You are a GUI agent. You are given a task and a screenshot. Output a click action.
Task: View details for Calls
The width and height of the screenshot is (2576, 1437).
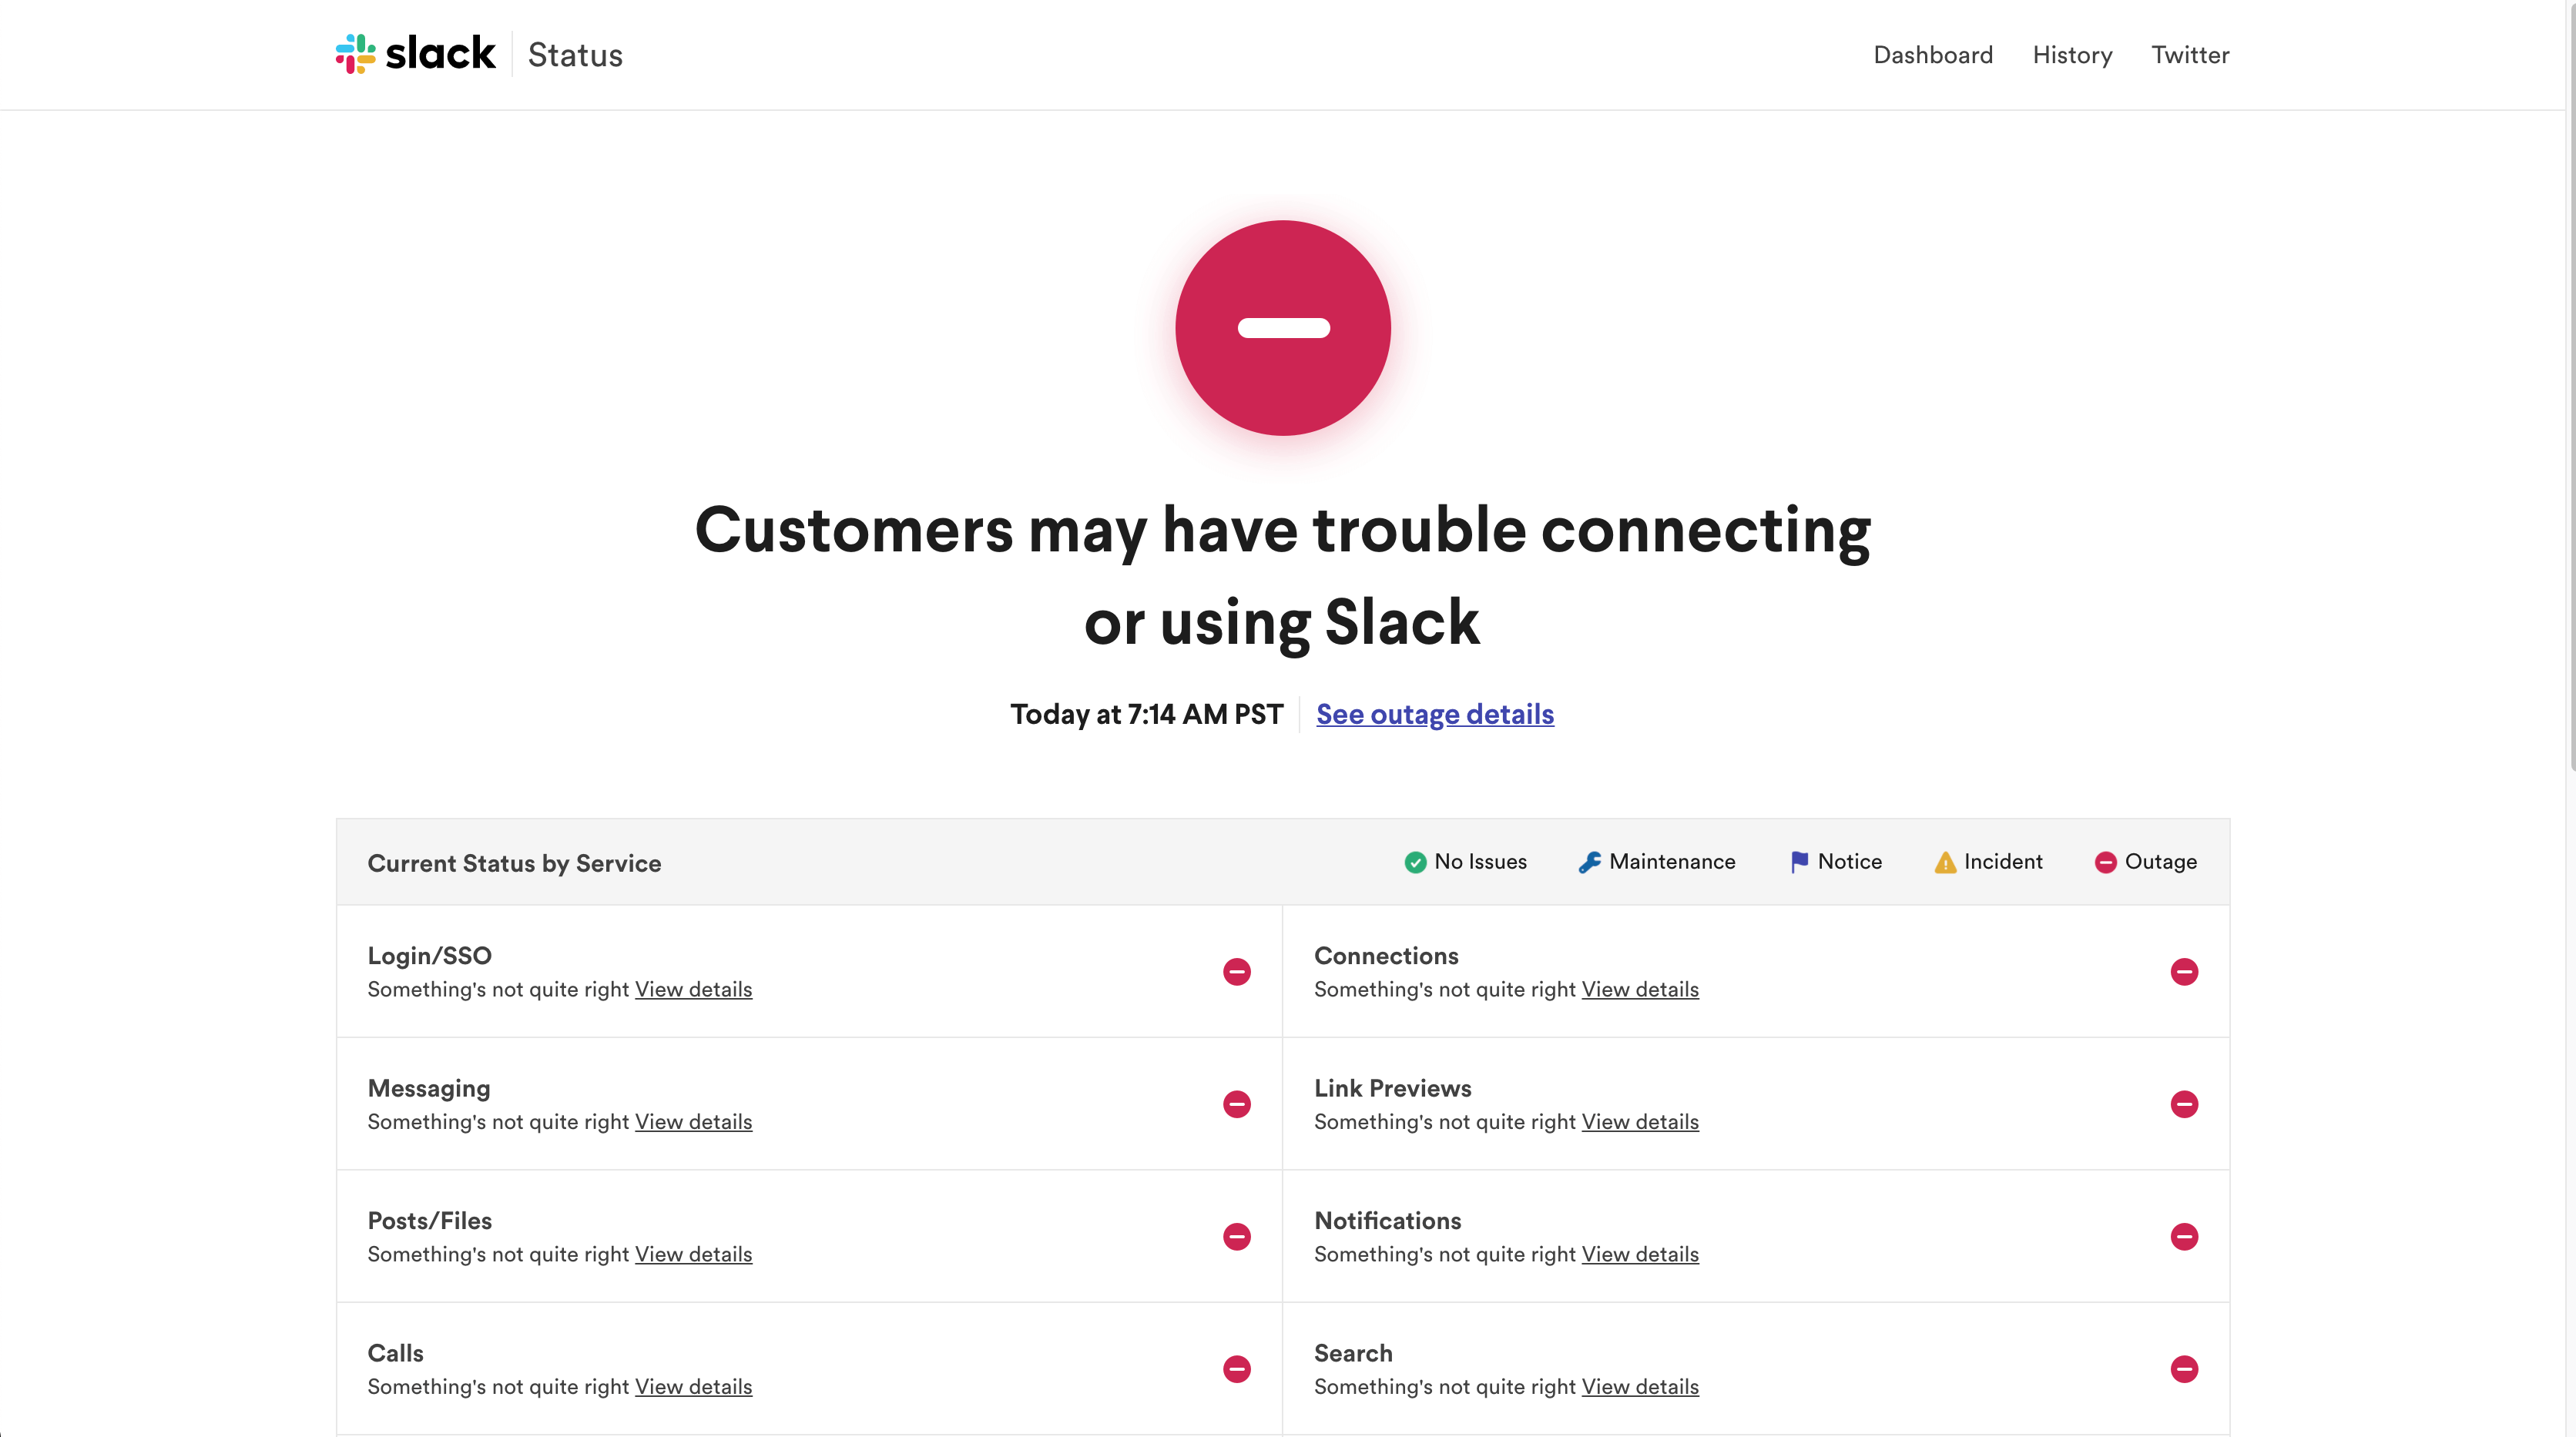[693, 1387]
